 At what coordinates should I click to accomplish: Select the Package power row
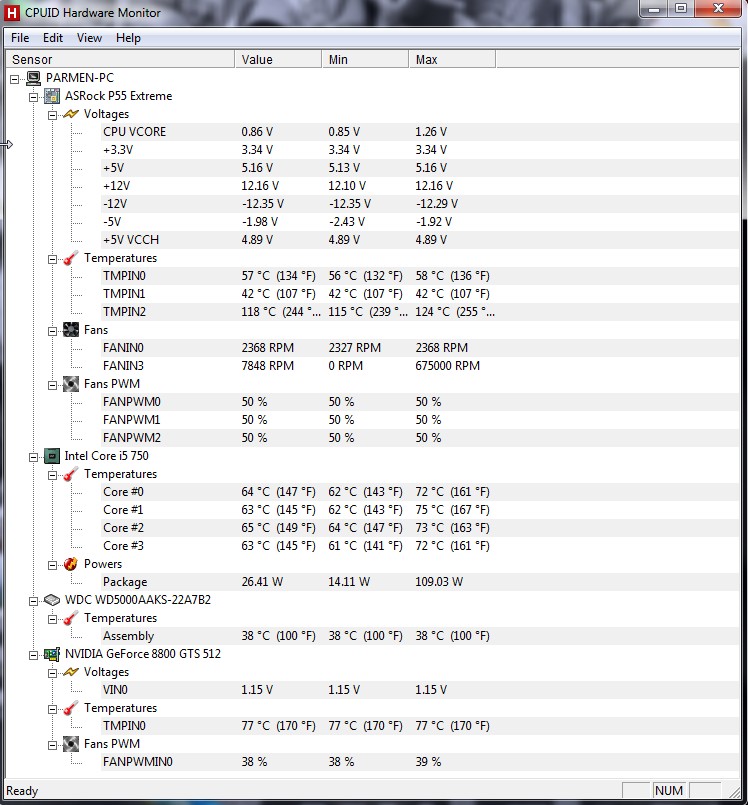click(420, 582)
